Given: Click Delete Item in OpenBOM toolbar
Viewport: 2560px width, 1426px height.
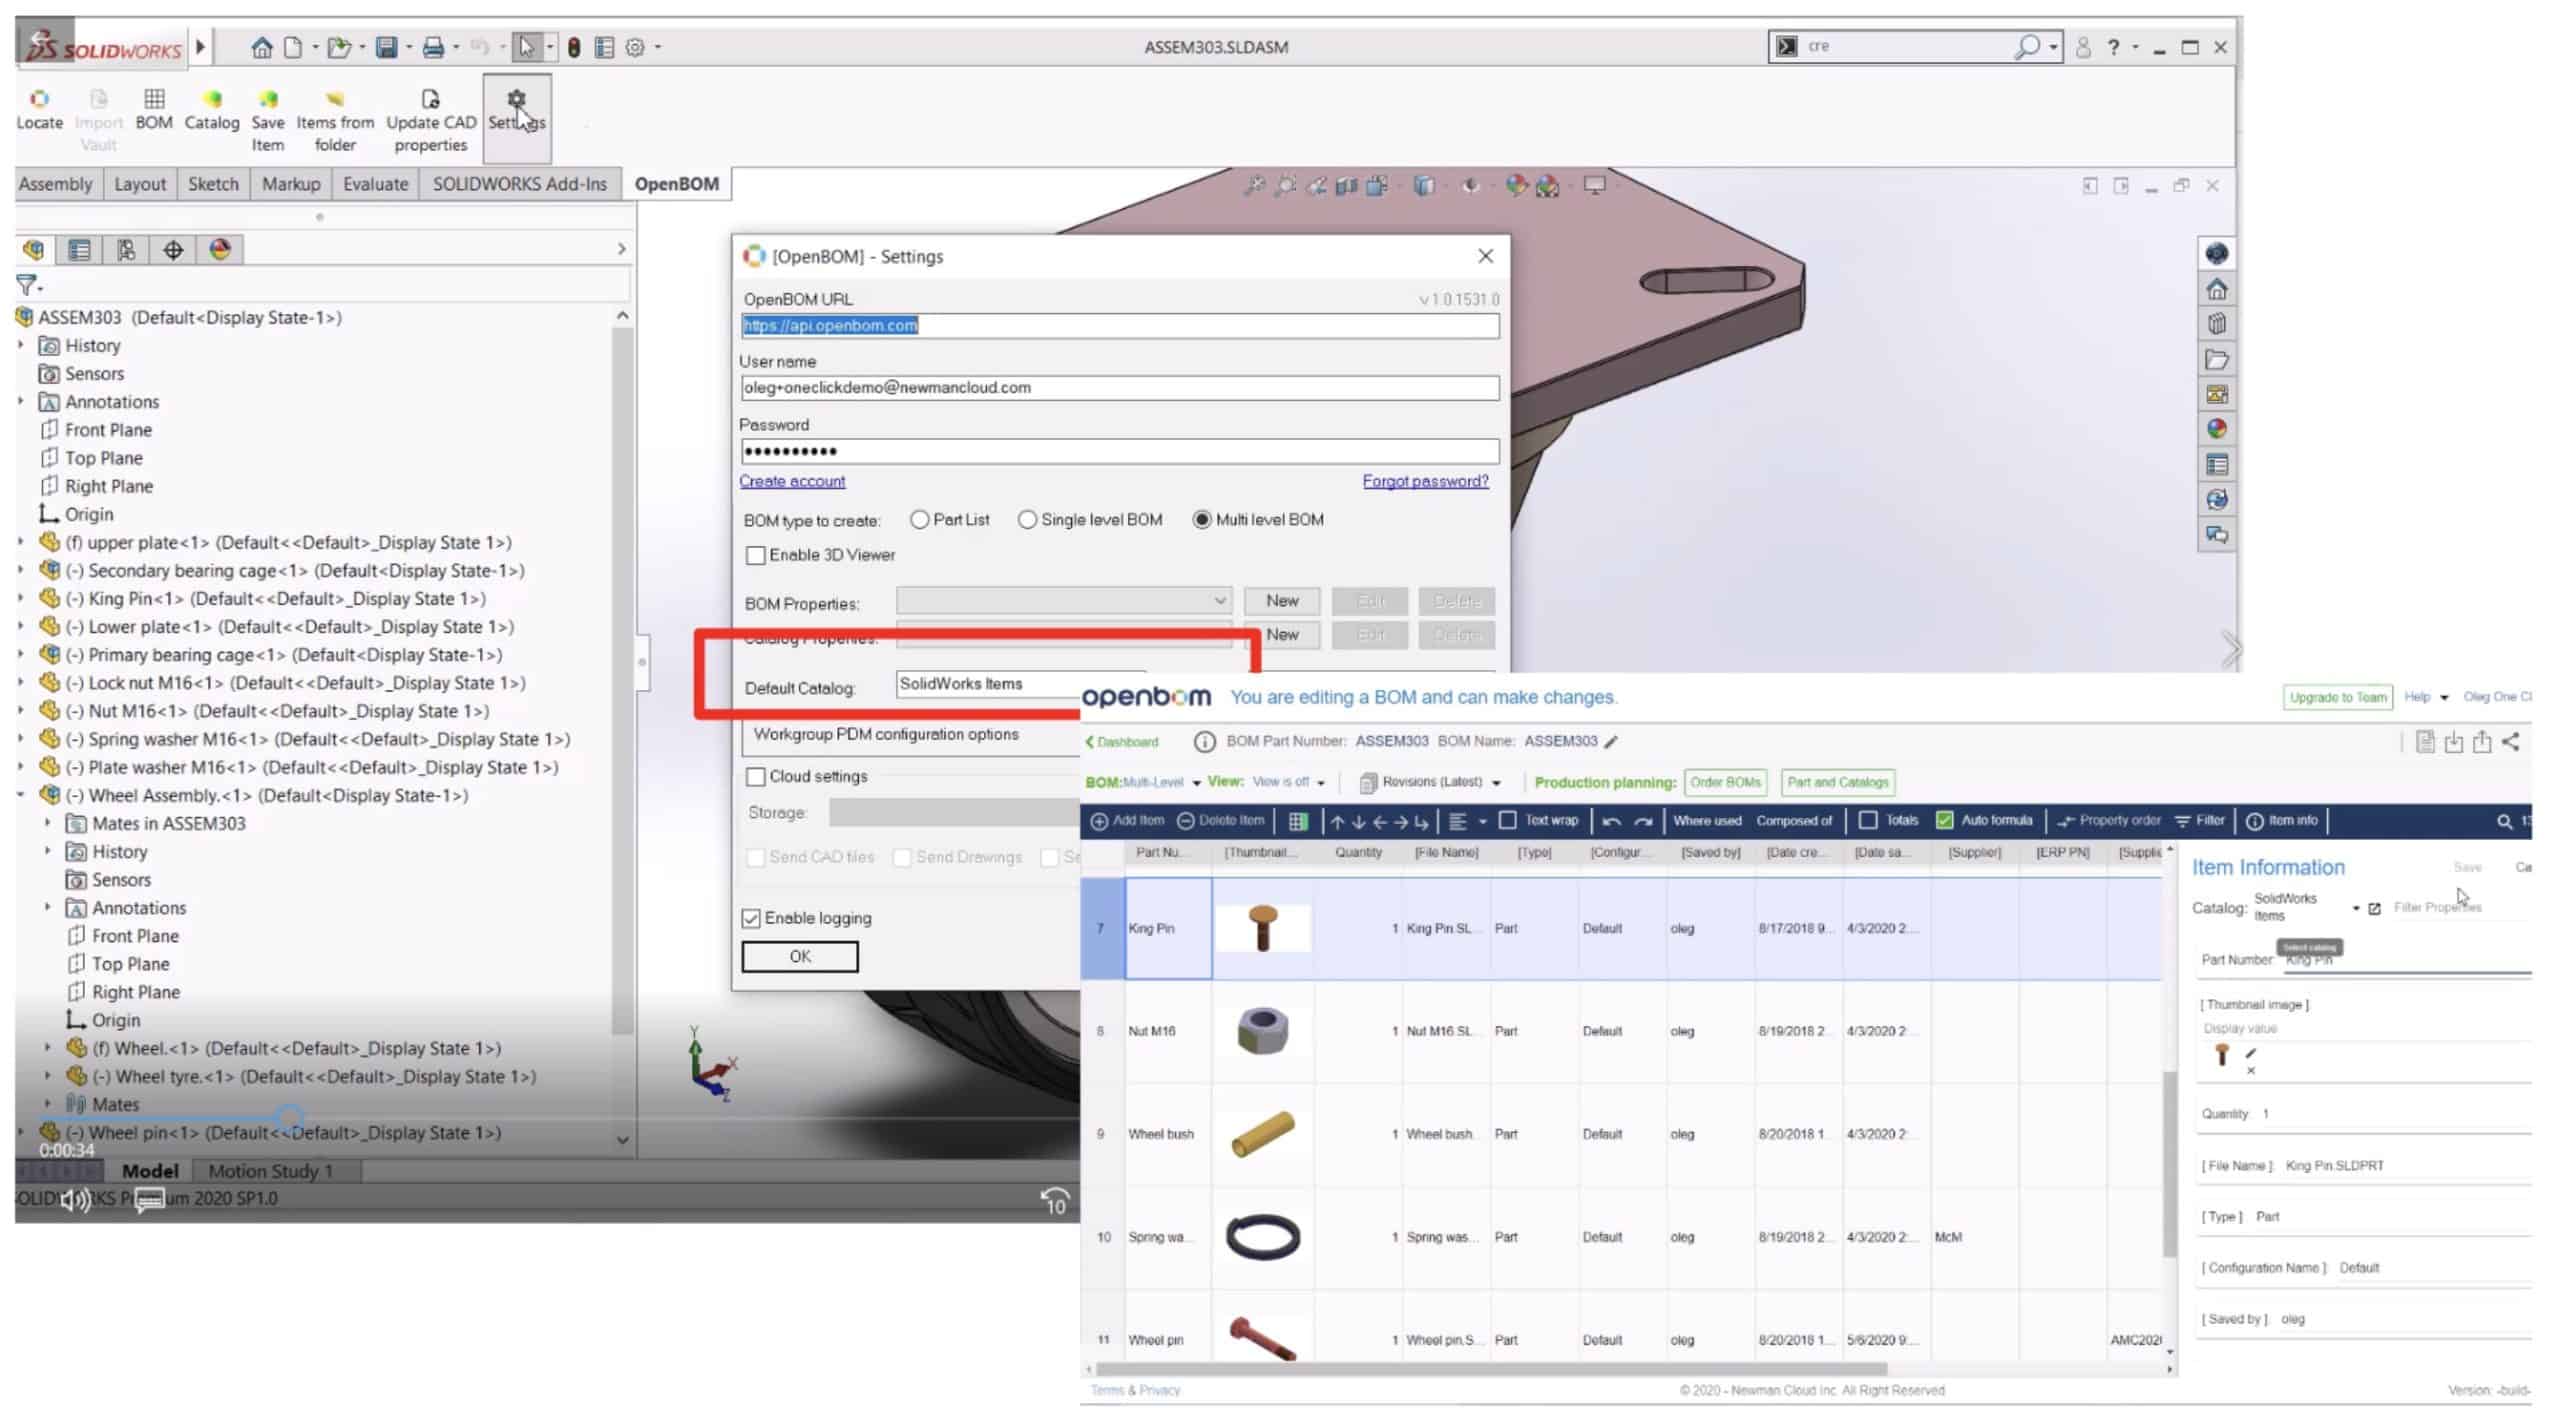Looking at the screenshot, I should coord(1221,820).
